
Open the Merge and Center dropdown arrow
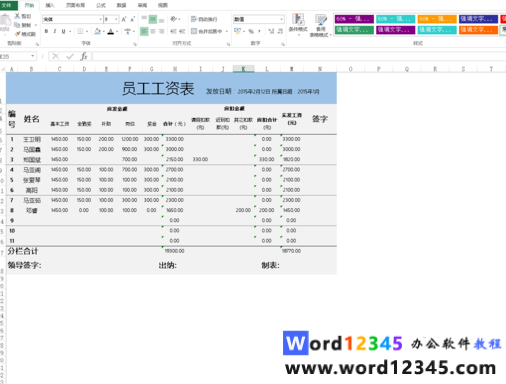click(227, 31)
